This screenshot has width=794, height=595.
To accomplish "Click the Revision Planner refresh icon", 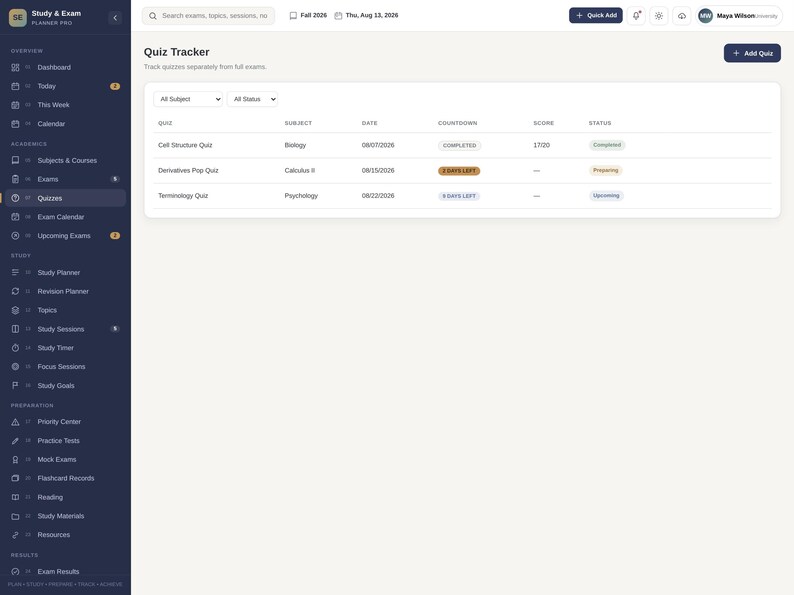I will (15, 291).
